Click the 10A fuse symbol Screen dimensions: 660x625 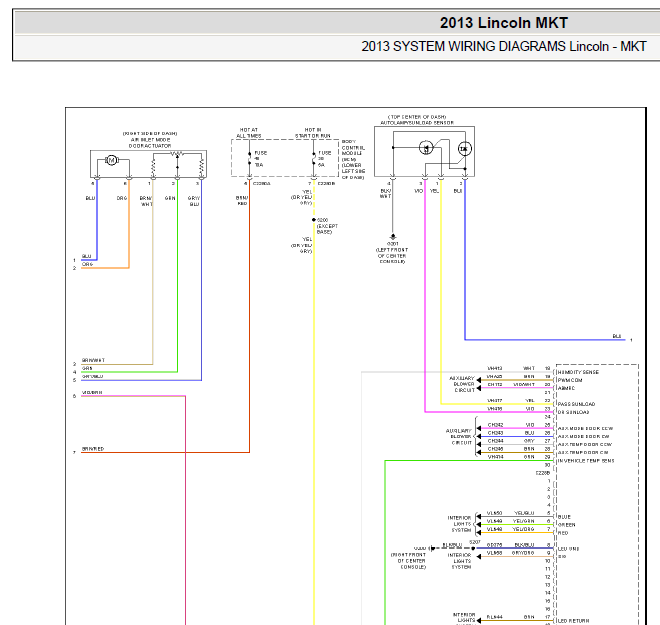pos(250,159)
